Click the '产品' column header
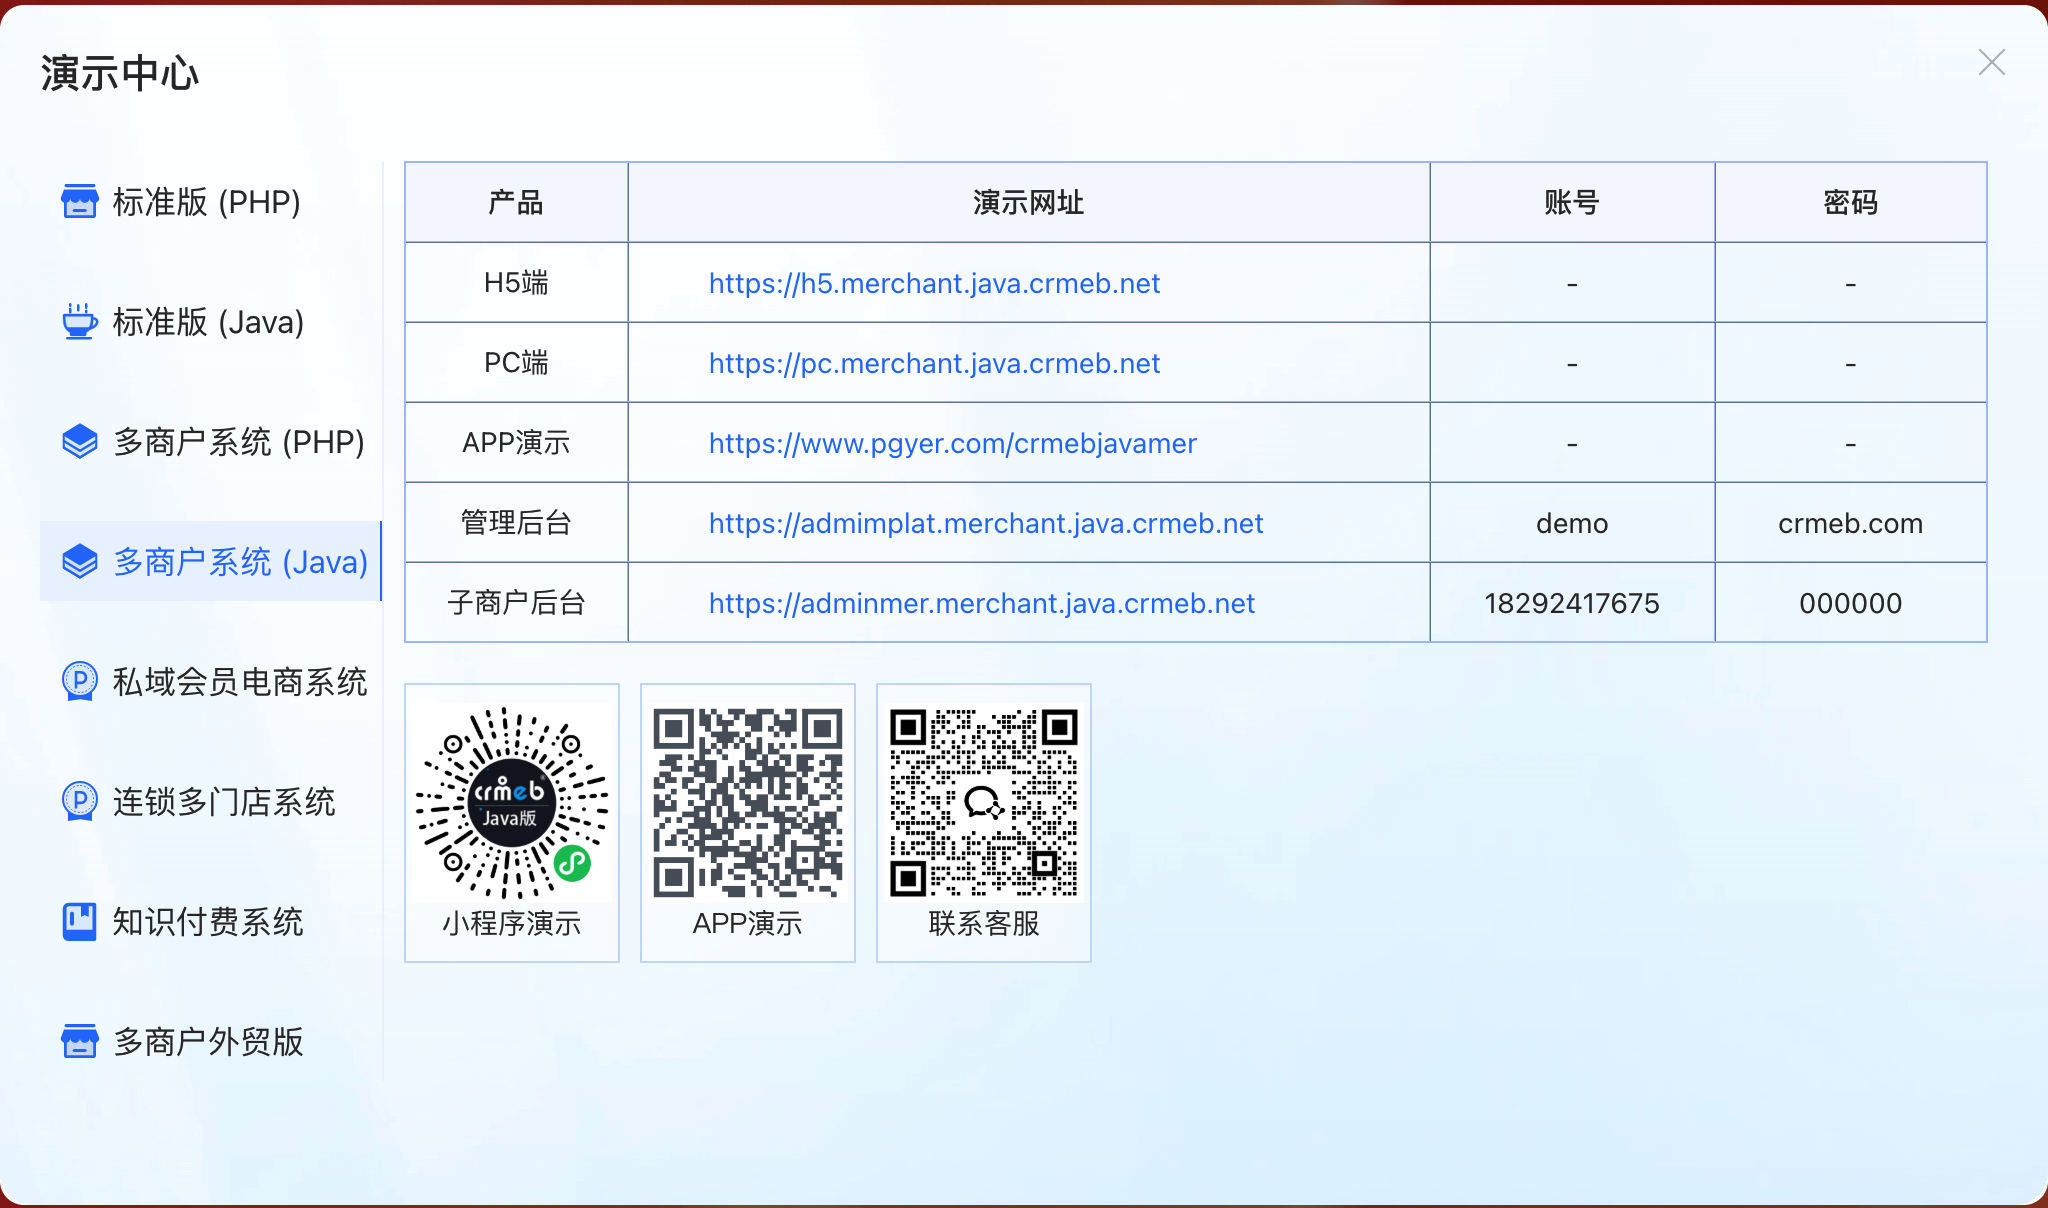Screen dimensions: 2048x1208 pos(516,202)
